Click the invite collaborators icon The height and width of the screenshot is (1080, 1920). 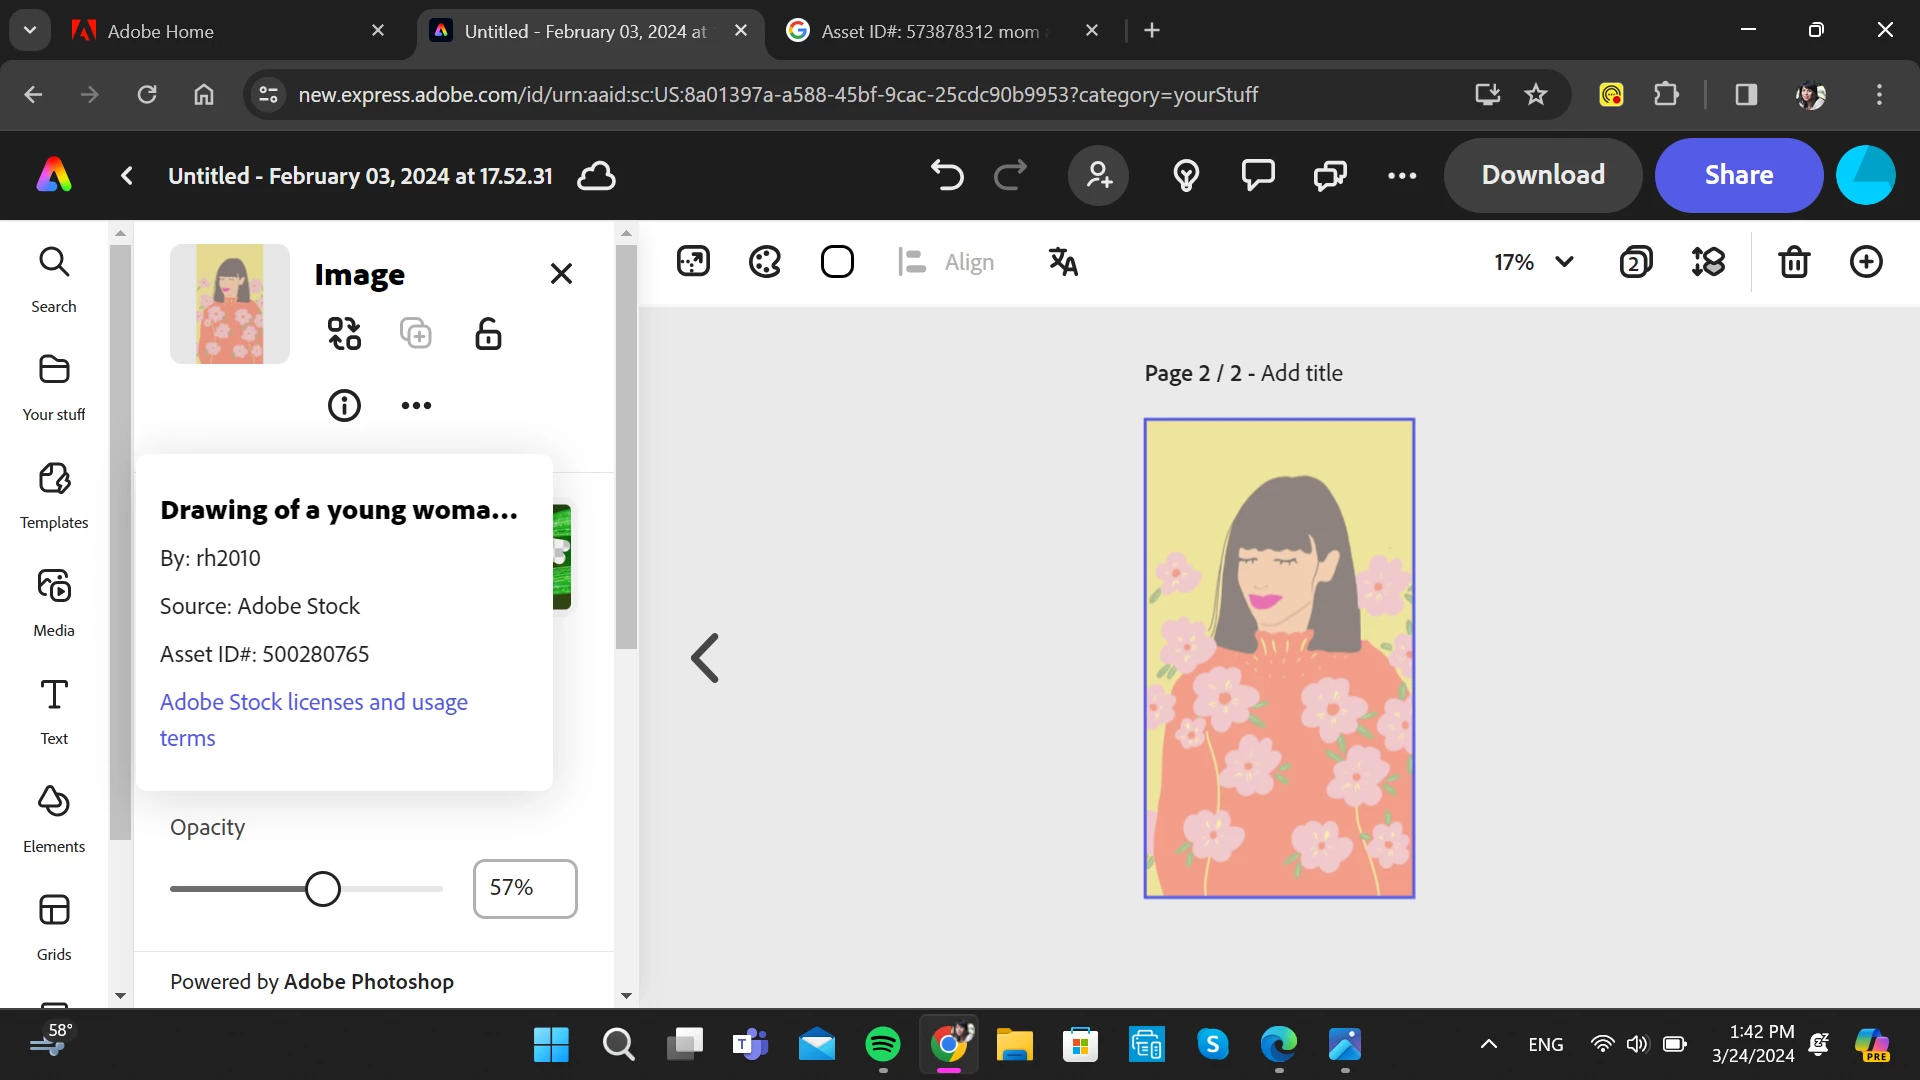(1099, 175)
